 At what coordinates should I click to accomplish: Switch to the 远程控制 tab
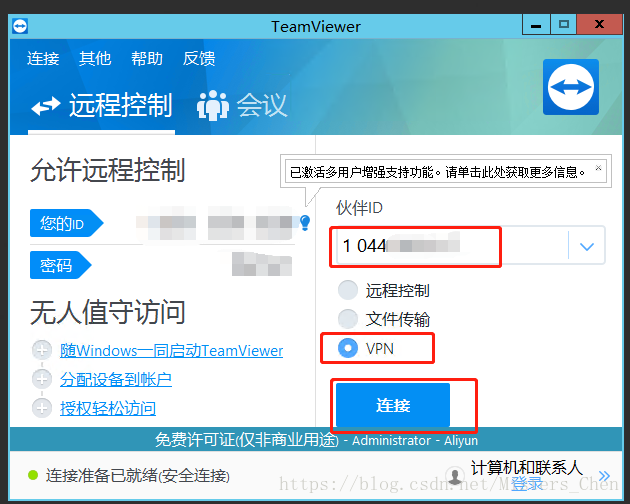coord(102,106)
